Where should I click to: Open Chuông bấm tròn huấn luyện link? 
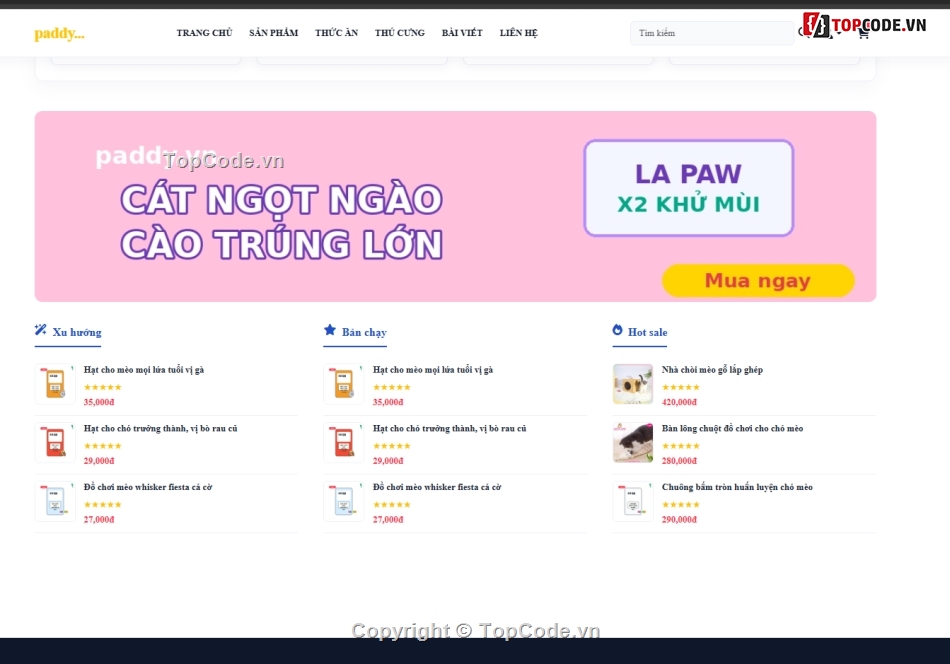pyautogui.click(x=737, y=487)
